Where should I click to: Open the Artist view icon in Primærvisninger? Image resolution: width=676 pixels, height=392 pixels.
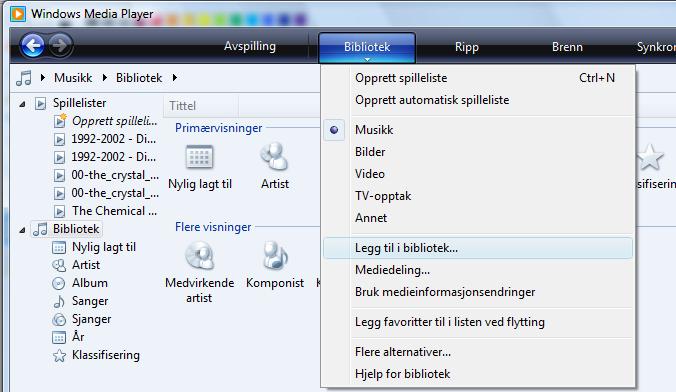click(274, 156)
